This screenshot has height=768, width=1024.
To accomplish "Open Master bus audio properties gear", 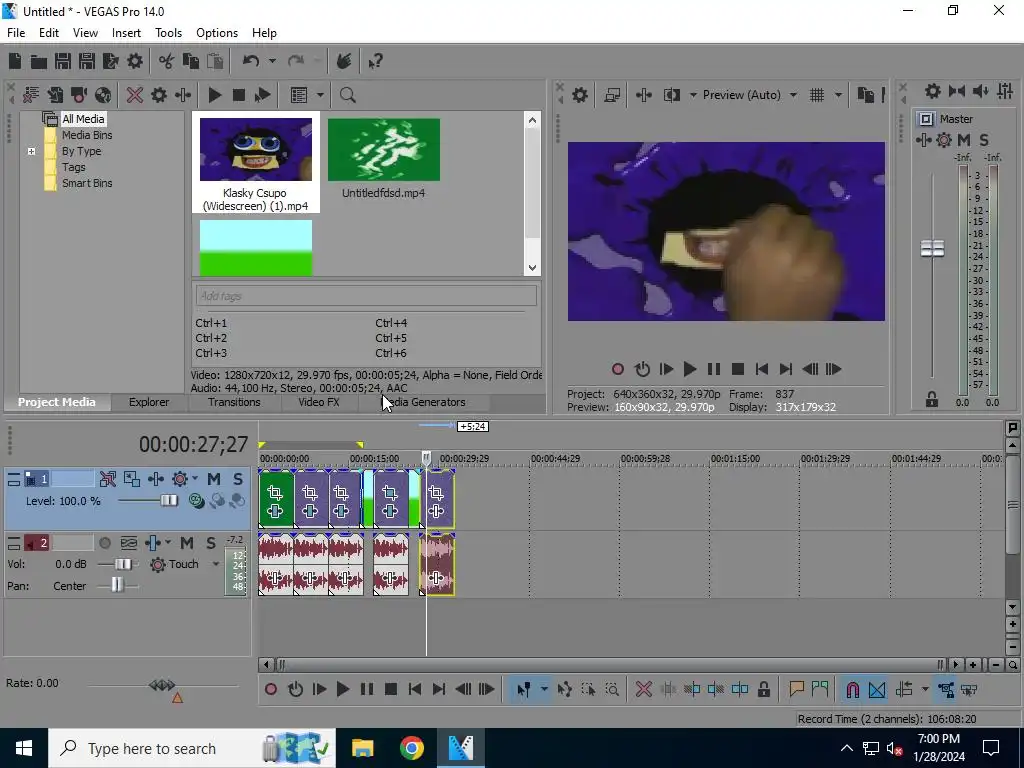I will point(933,91).
